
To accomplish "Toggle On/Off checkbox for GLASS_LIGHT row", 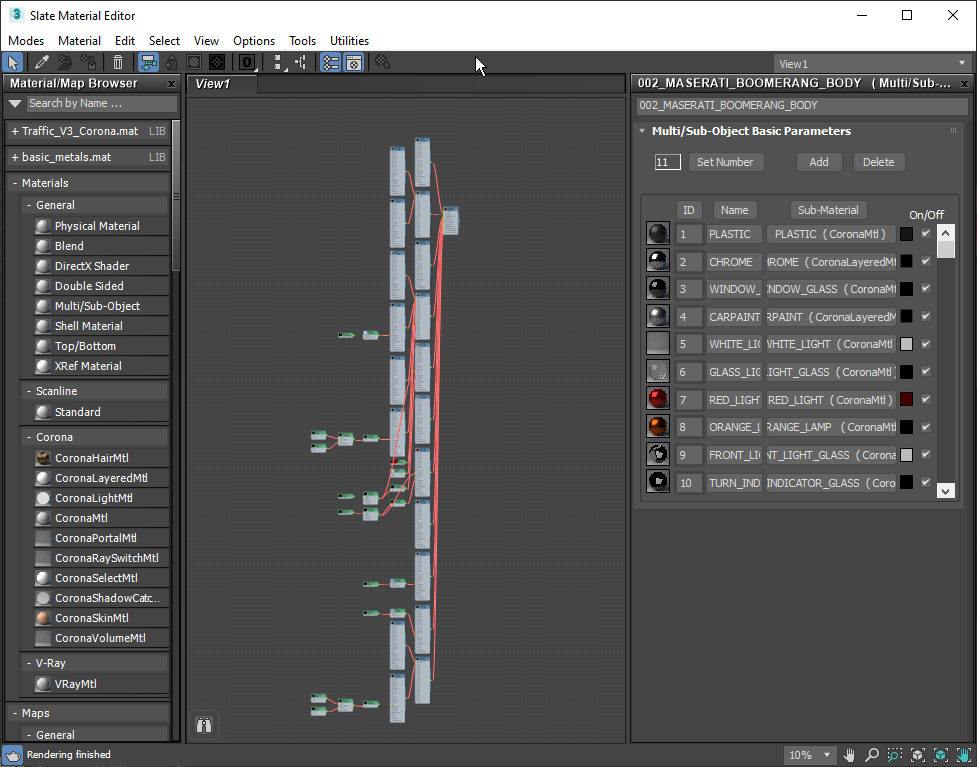I will (x=926, y=371).
